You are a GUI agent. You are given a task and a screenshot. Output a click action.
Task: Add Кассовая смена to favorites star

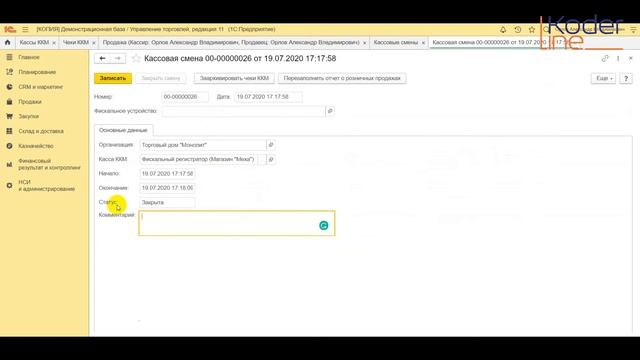tap(136, 58)
